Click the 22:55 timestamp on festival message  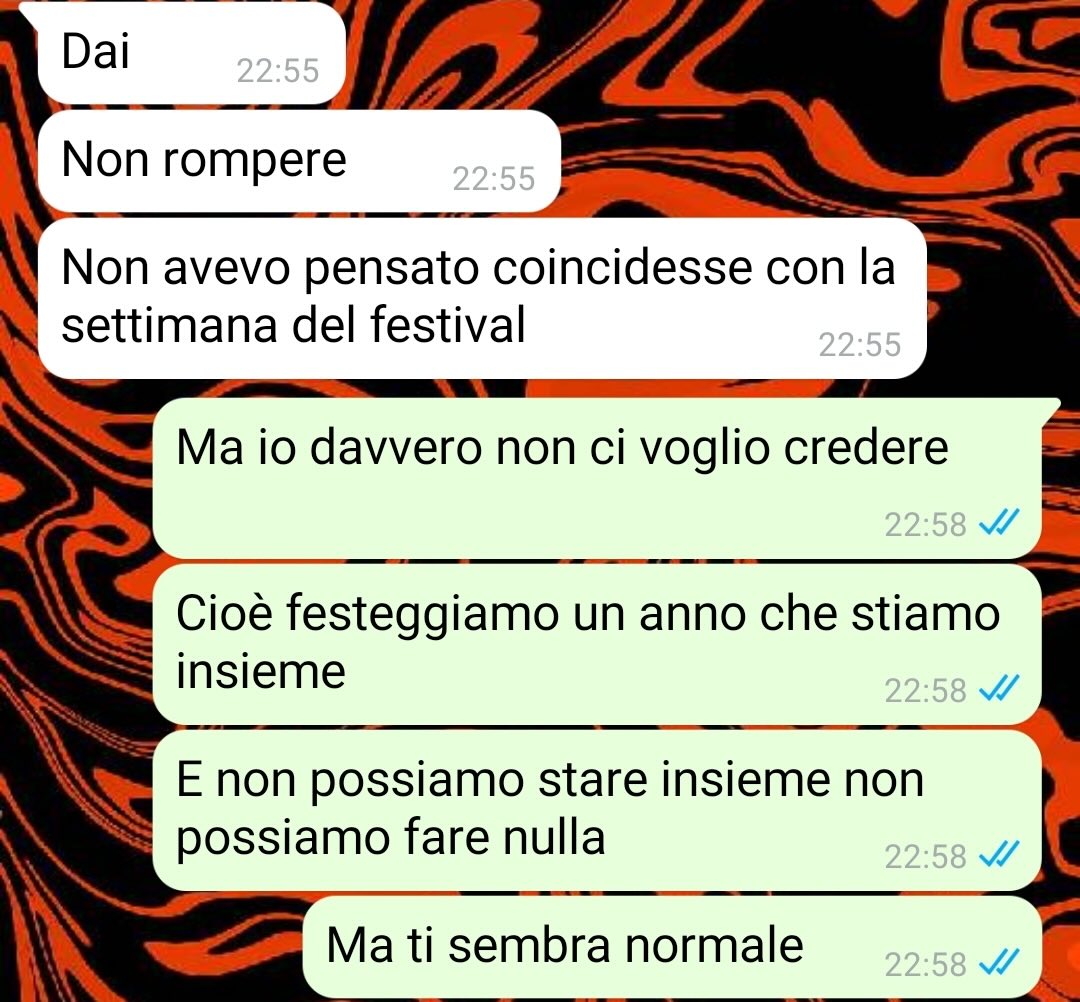click(x=860, y=345)
